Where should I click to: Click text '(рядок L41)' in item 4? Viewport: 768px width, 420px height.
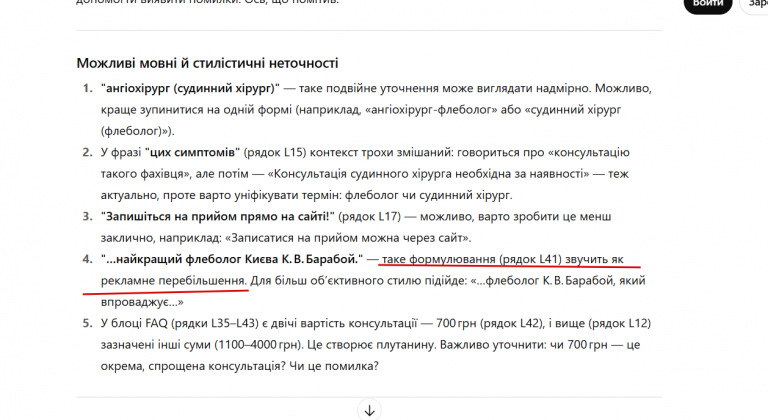coord(530,259)
